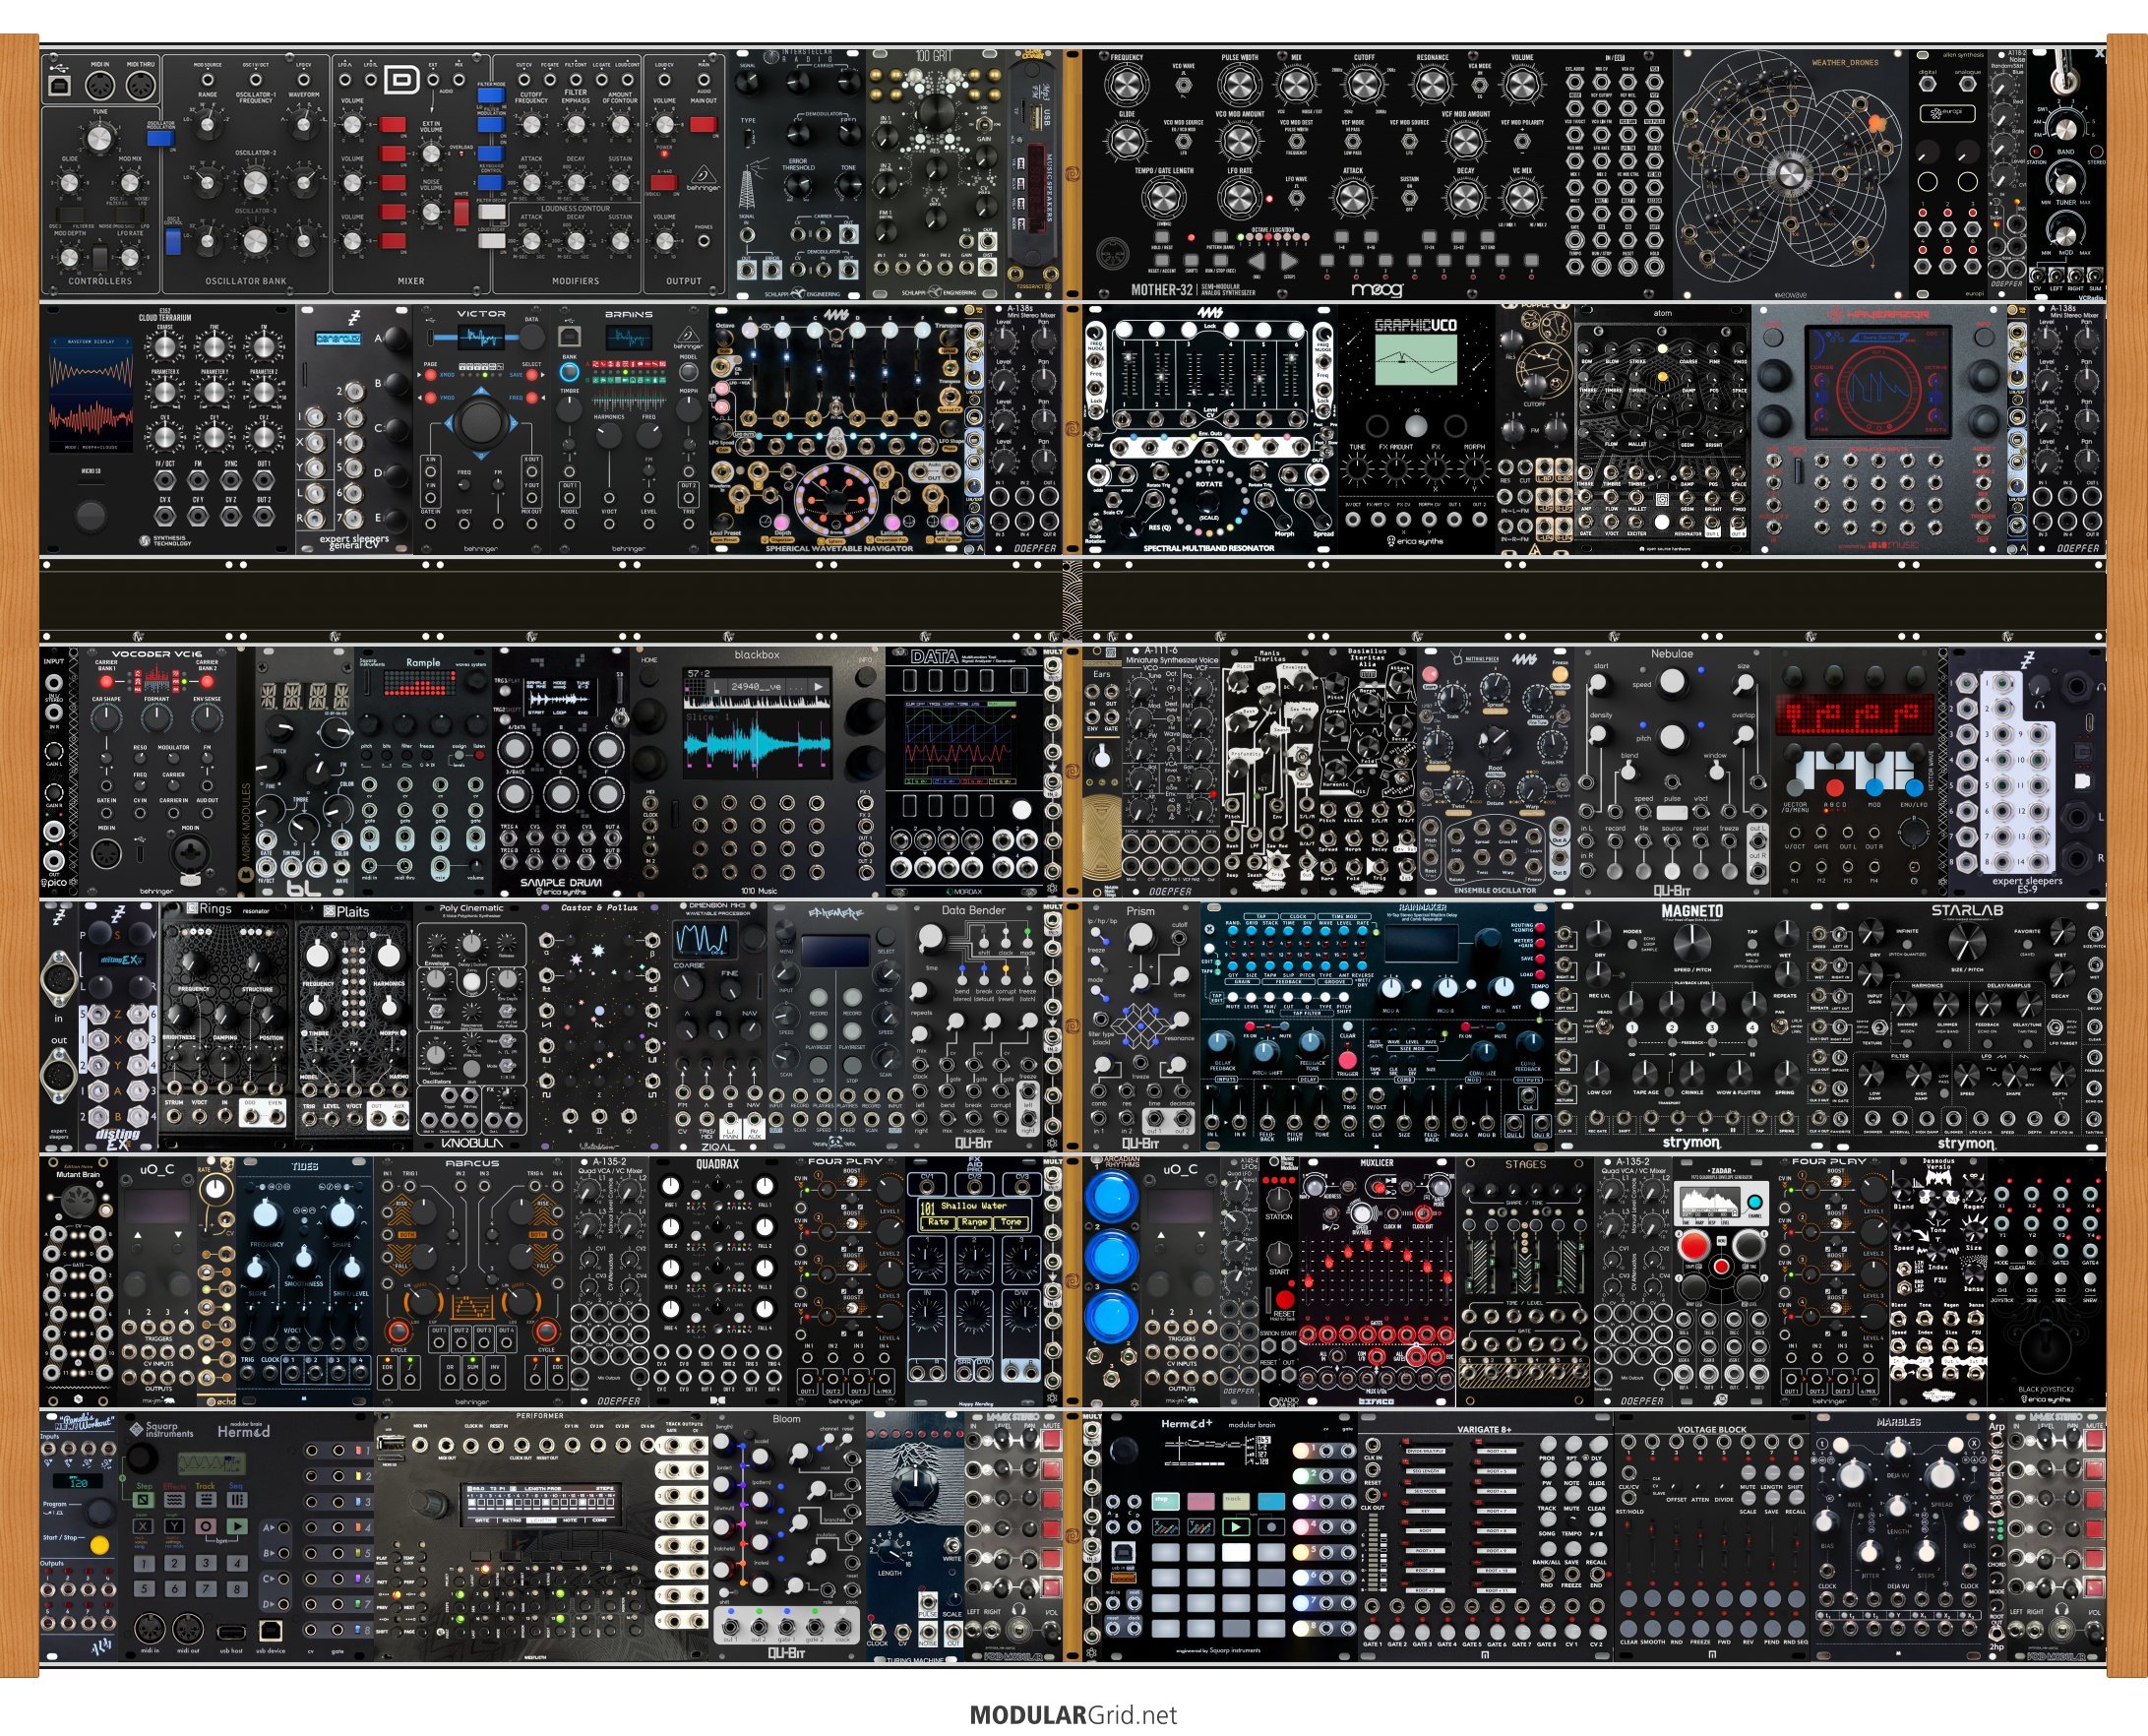Screen dimensions: 2148x1736
Task: Click blue arcade button 1 on Arcadian Rhythms
Action: point(1113,1197)
